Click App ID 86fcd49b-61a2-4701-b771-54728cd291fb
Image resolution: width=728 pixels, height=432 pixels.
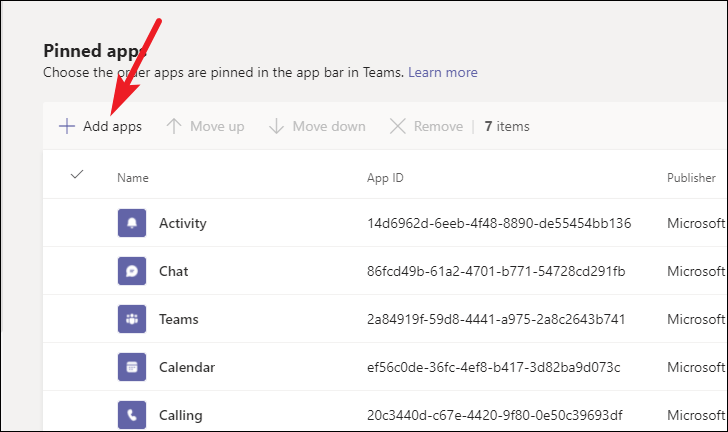click(496, 271)
